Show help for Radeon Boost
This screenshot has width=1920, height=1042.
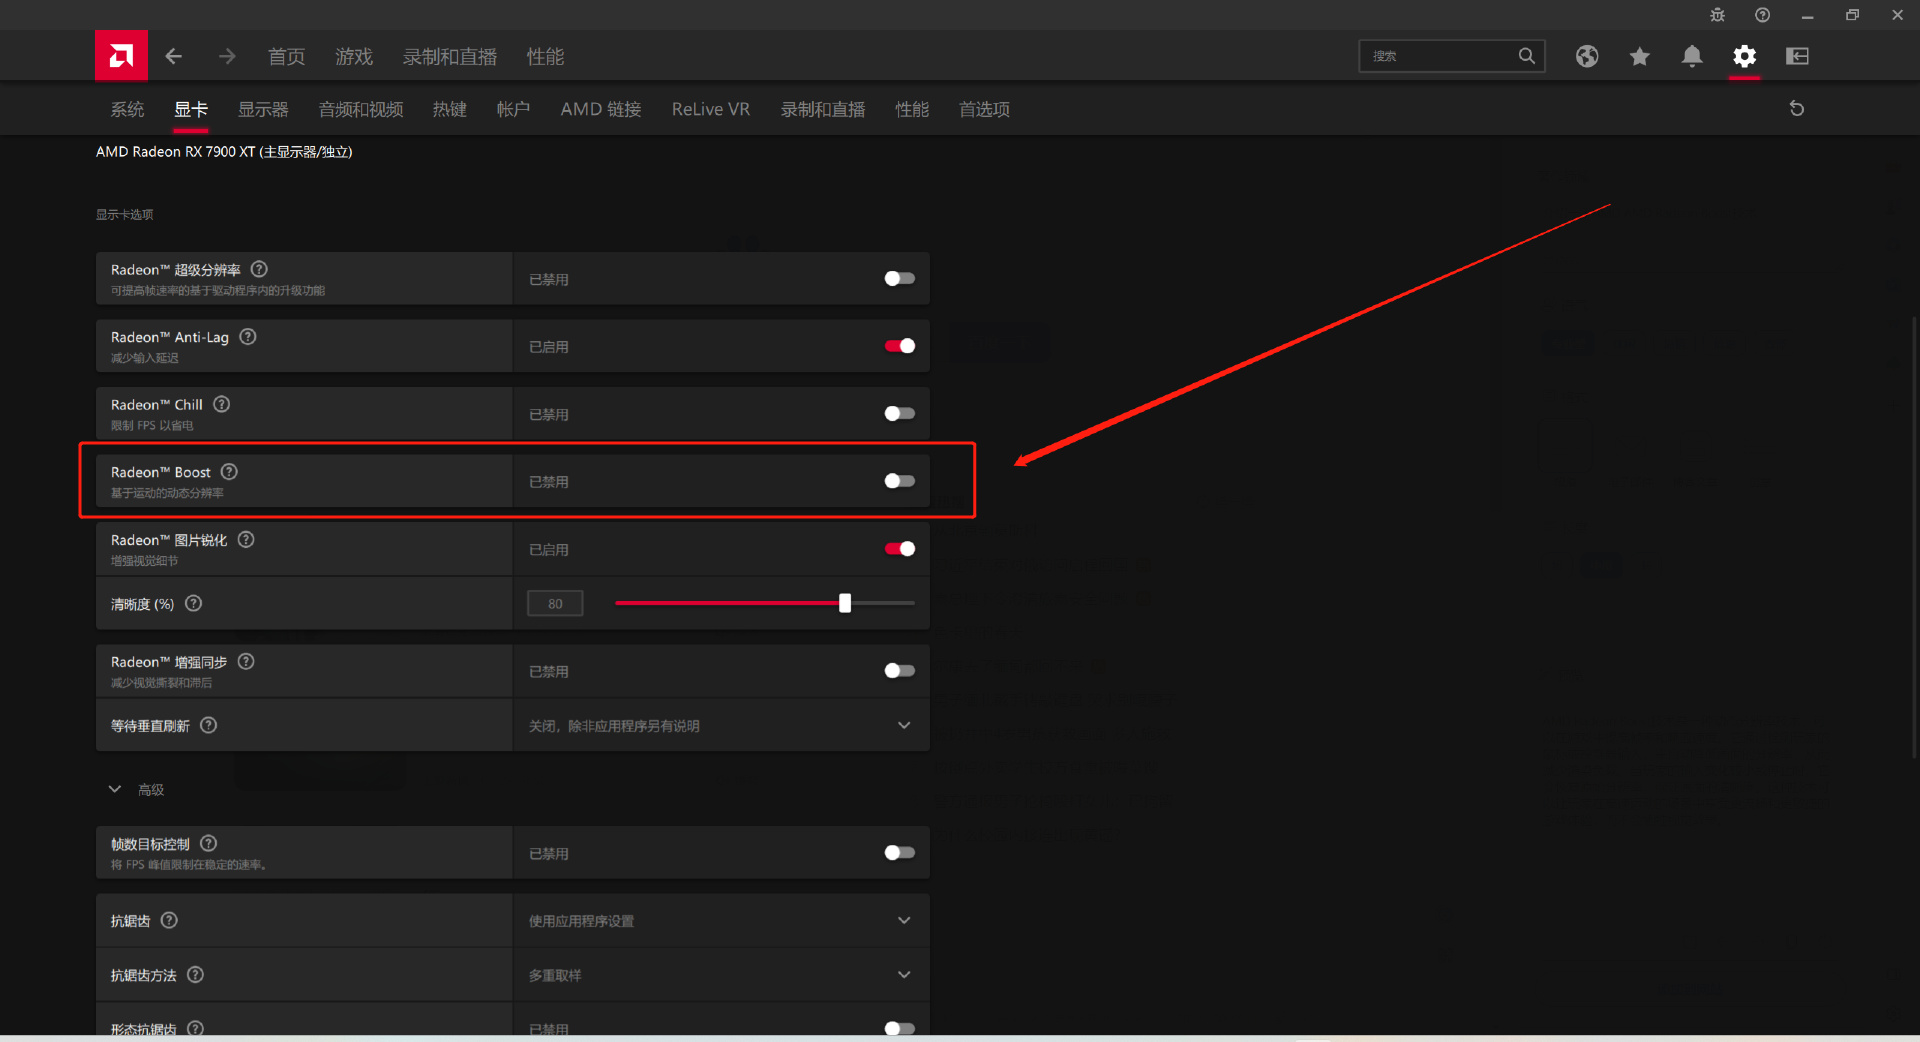click(229, 472)
